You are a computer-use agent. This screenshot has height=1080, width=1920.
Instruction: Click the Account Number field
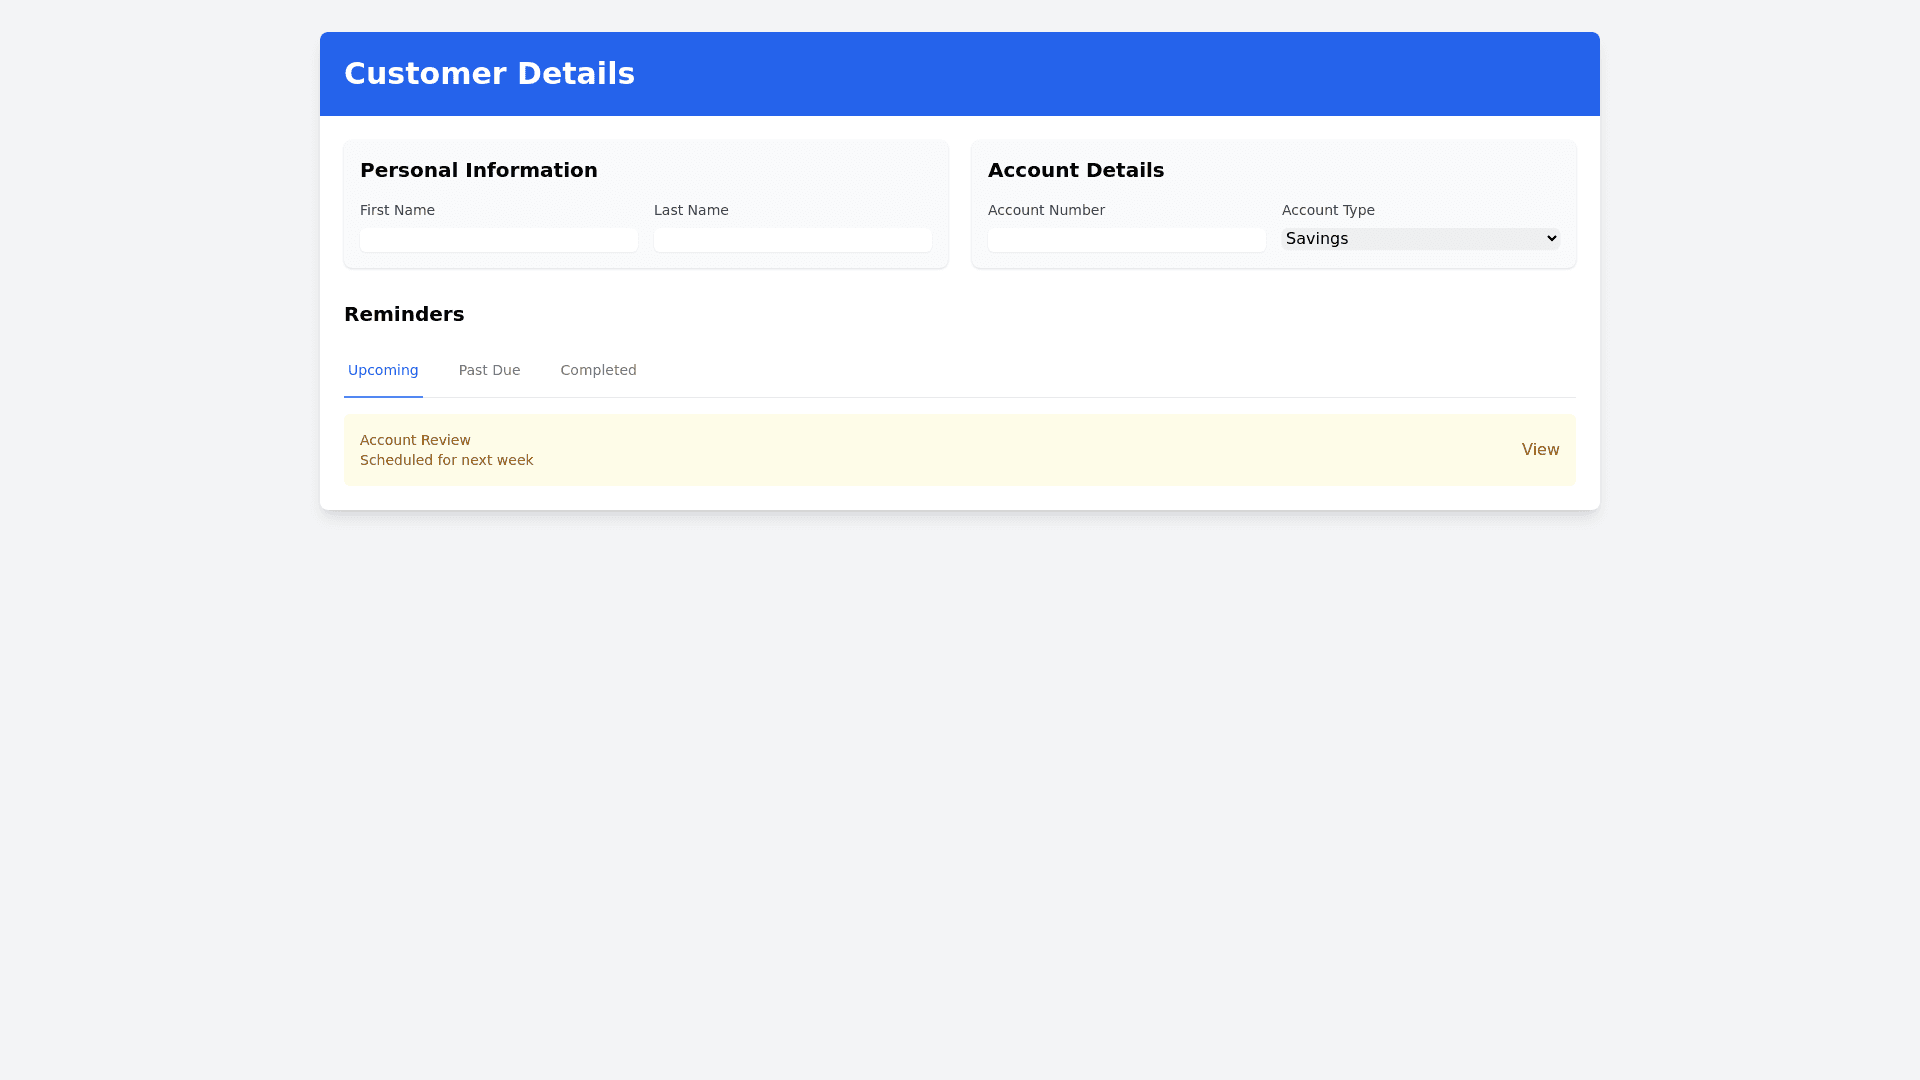point(1126,240)
